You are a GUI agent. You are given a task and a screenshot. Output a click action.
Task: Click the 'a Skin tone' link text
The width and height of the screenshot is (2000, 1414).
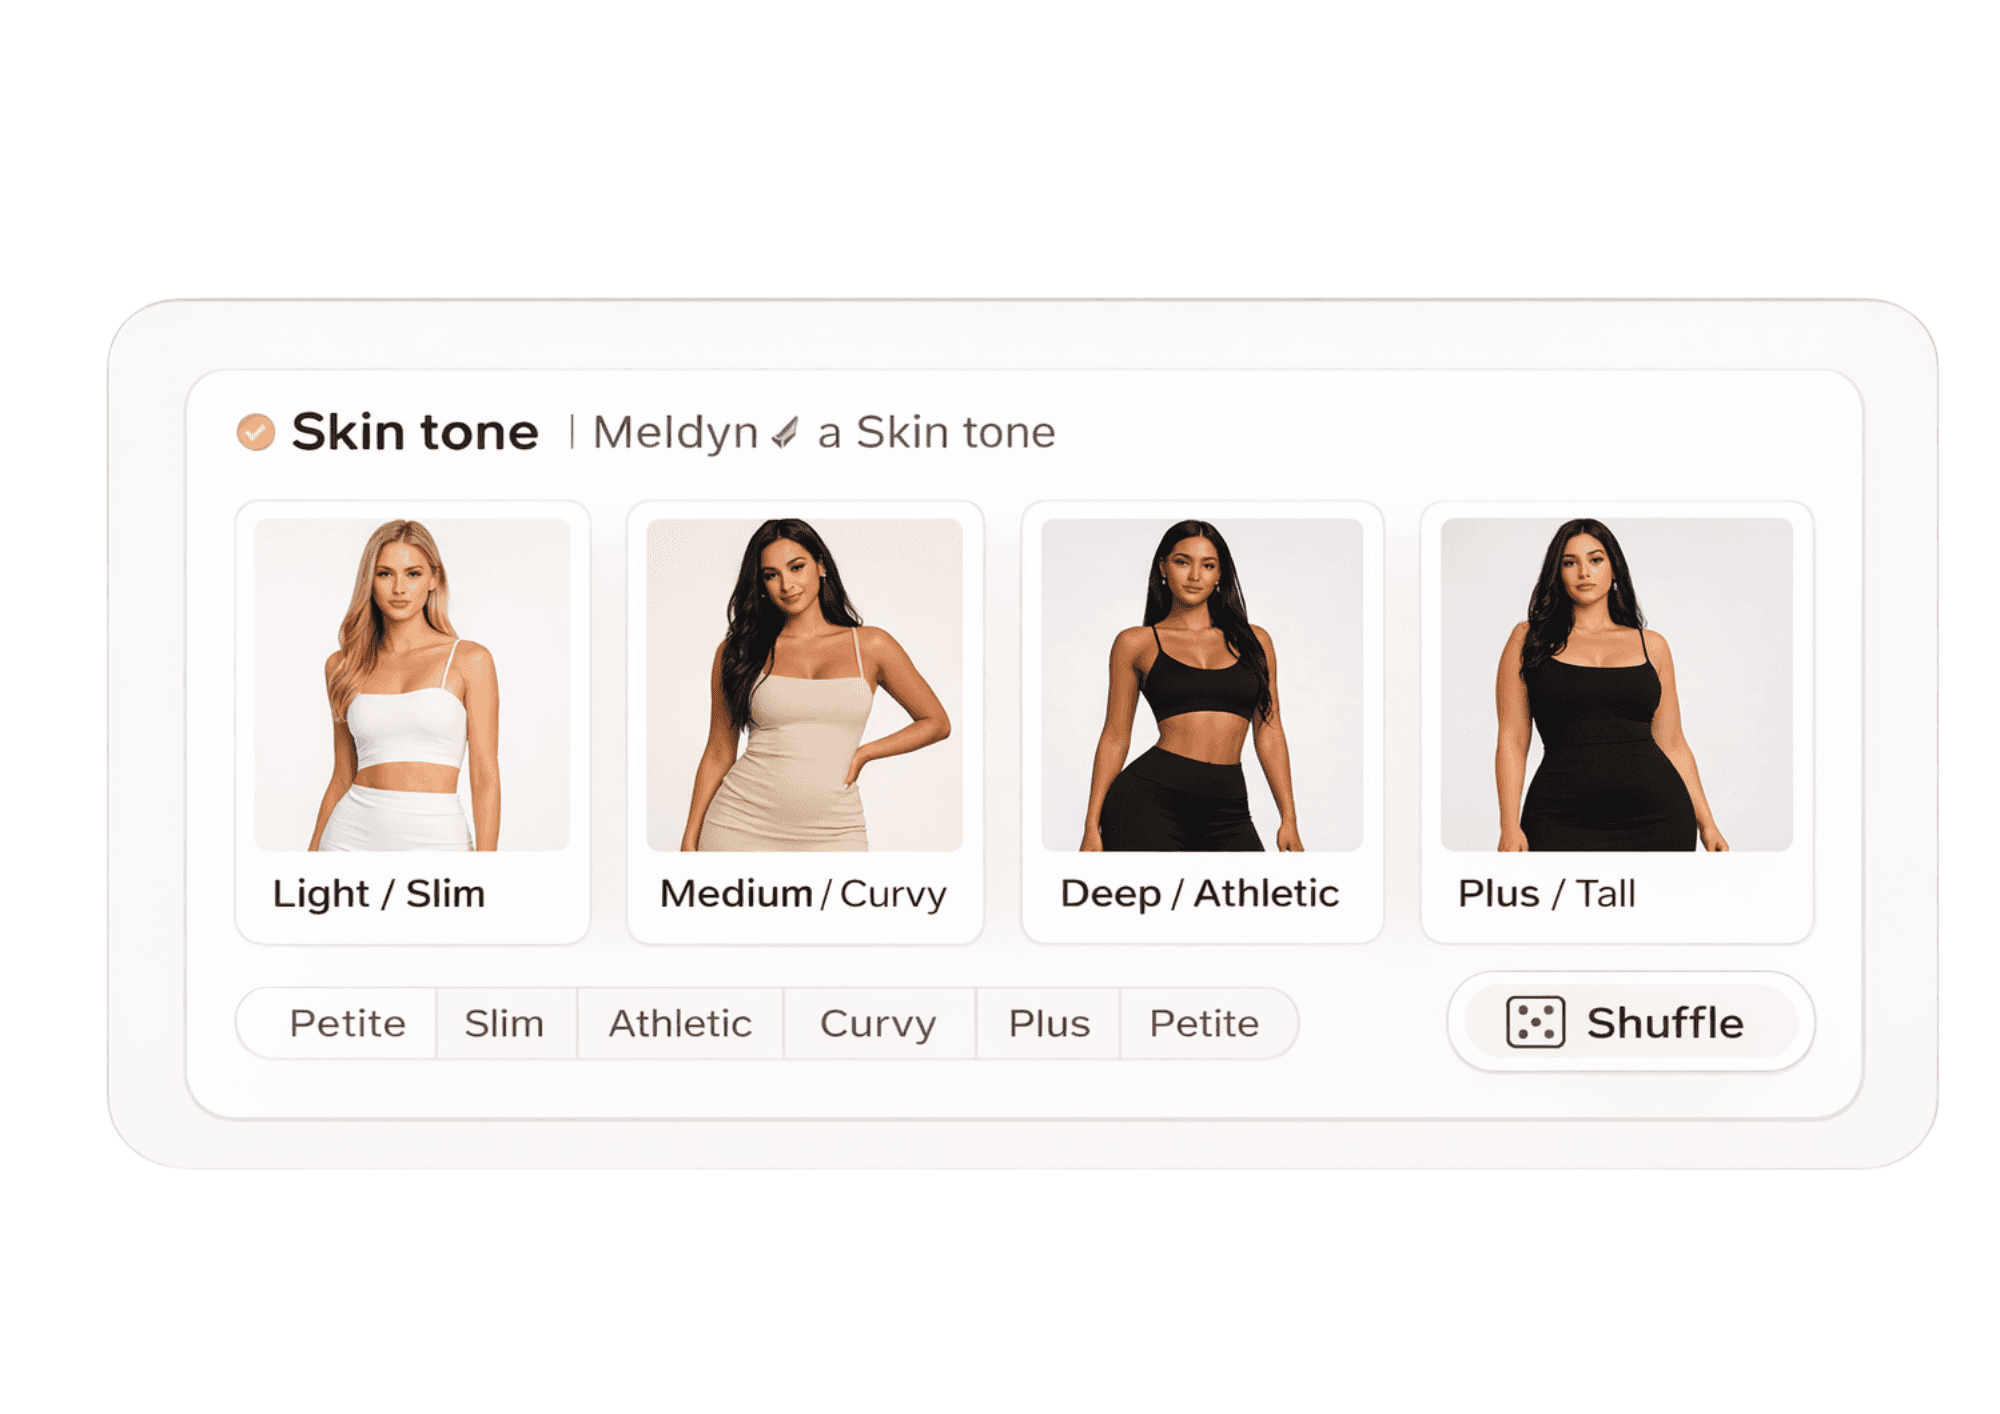(935, 432)
